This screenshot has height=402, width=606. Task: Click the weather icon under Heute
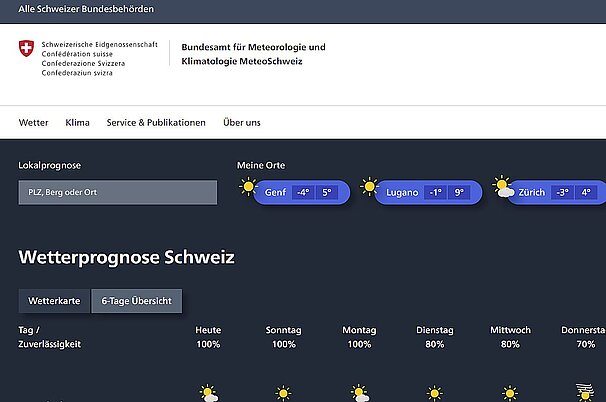208,393
